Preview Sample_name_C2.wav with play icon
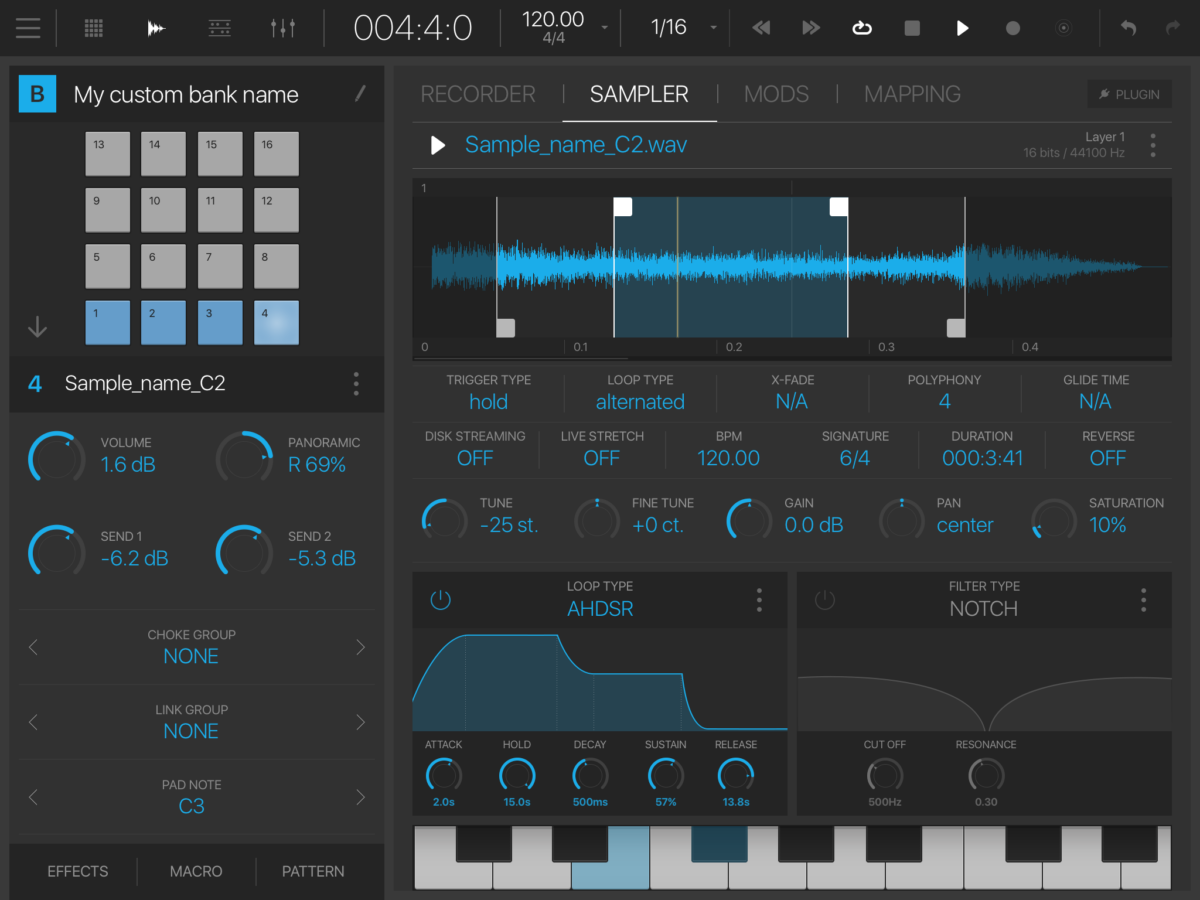The width and height of the screenshot is (1200, 900). tap(437, 146)
